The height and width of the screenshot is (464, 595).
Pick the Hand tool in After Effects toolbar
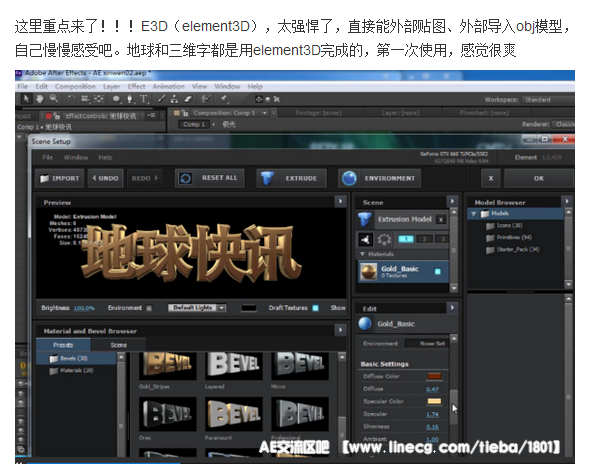point(39,99)
